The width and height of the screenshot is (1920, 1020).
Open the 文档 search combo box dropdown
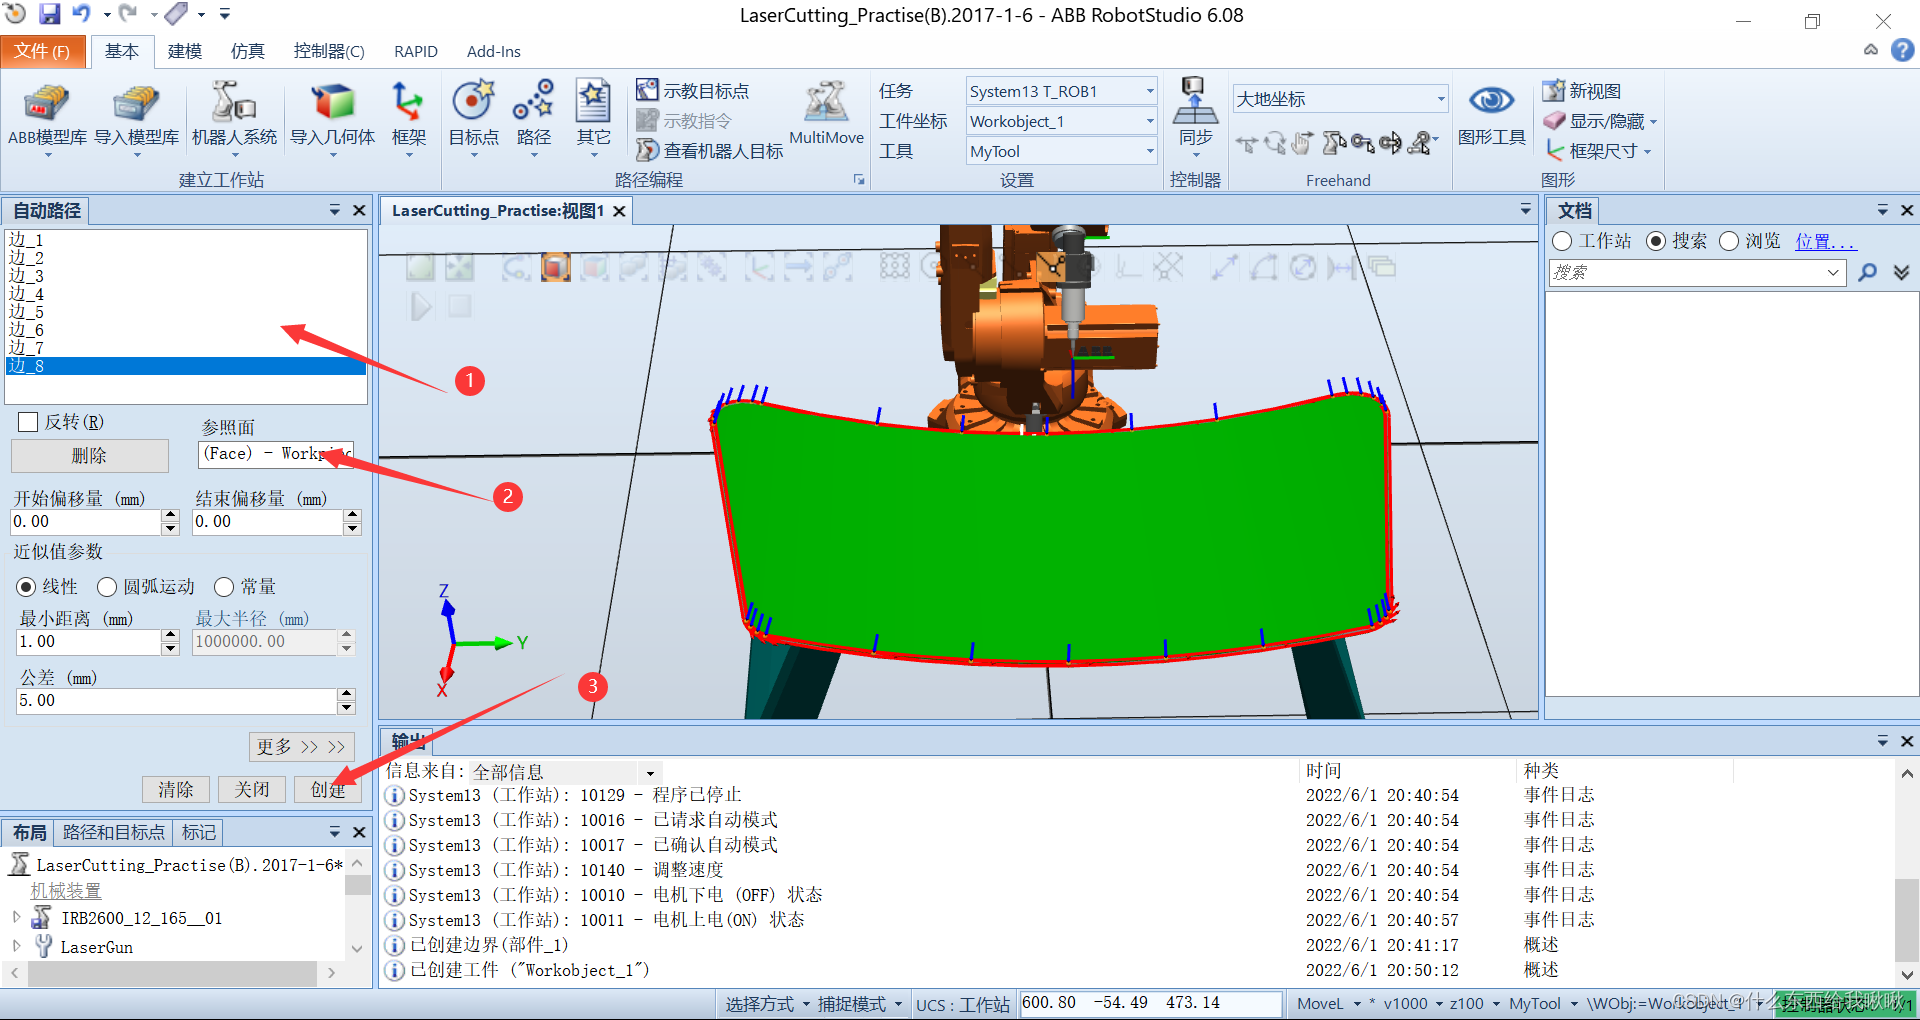tap(1833, 272)
